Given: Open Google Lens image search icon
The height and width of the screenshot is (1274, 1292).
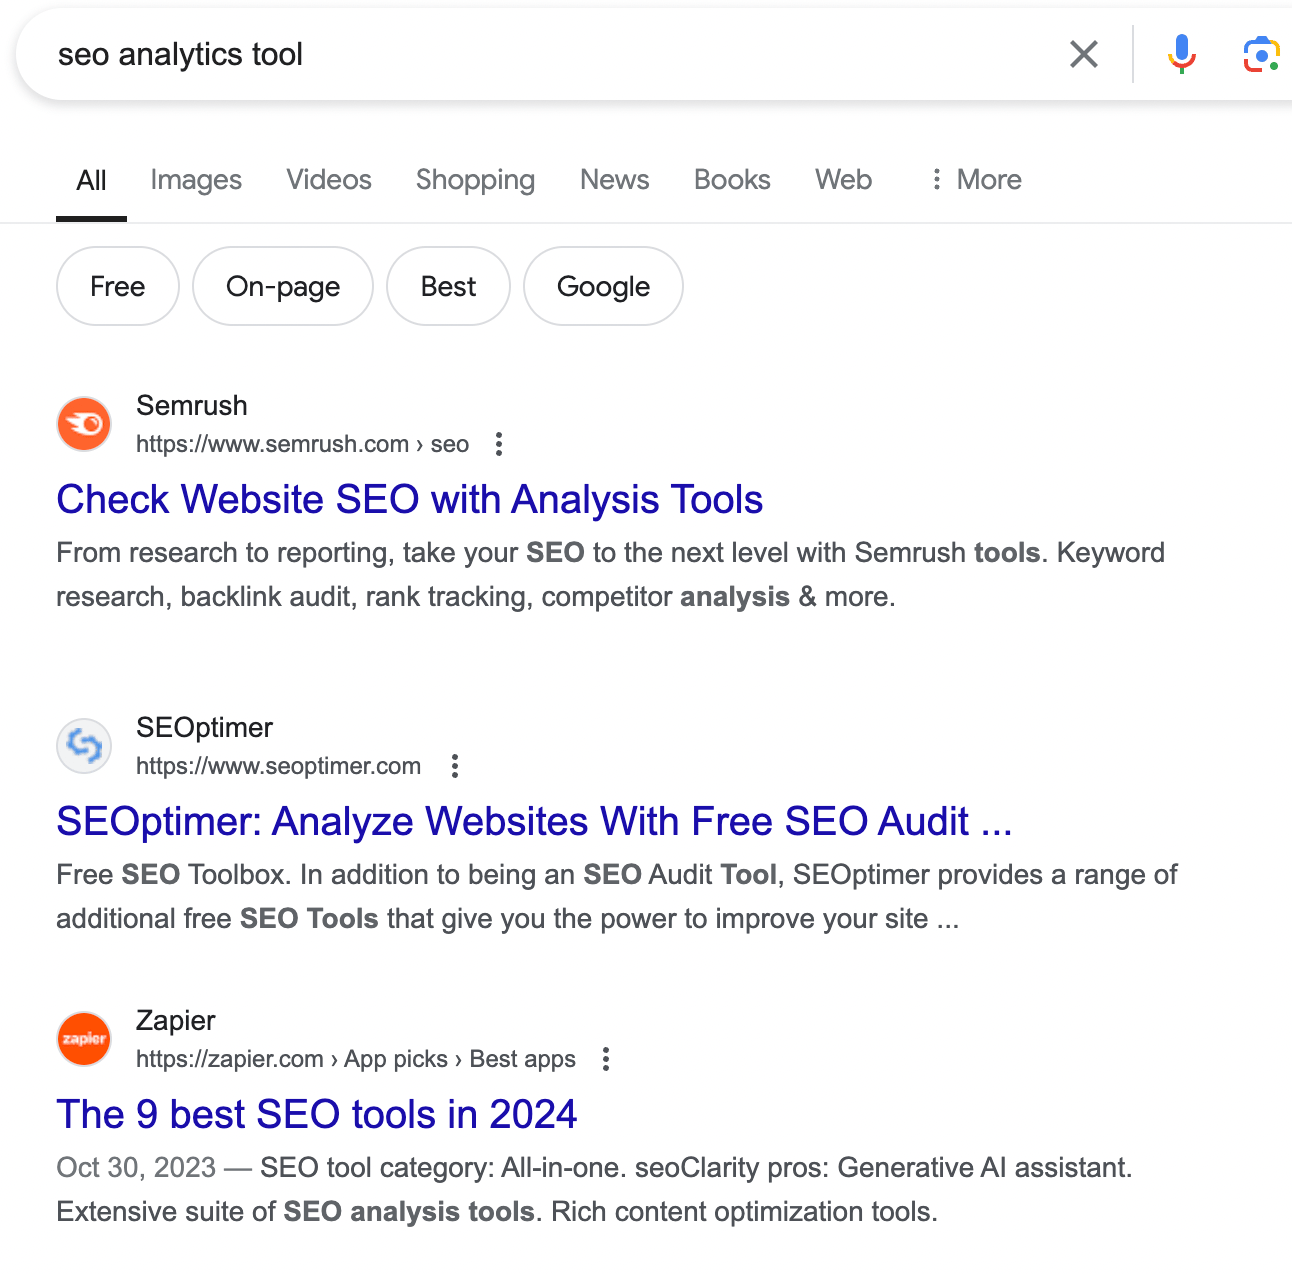Looking at the screenshot, I should click(x=1261, y=54).
